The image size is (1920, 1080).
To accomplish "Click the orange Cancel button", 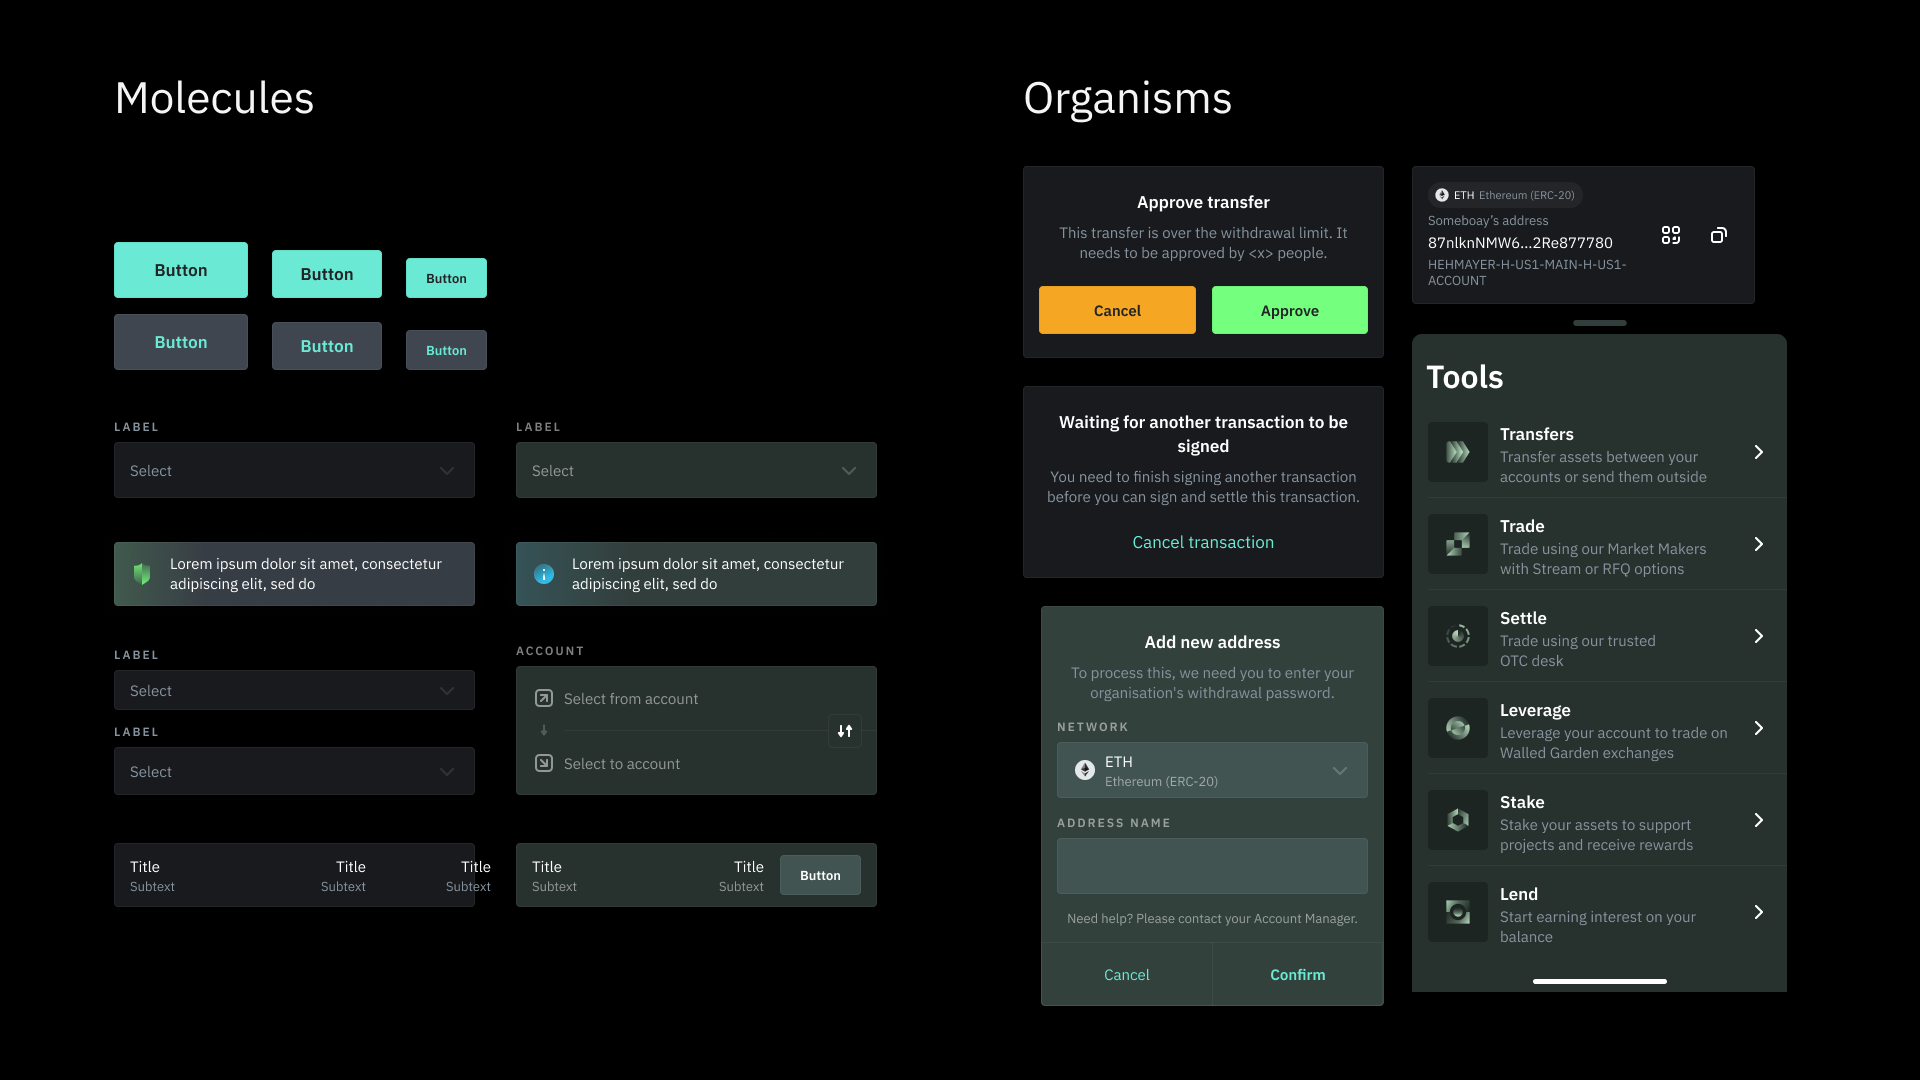I will pyautogui.click(x=1117, y=310).
